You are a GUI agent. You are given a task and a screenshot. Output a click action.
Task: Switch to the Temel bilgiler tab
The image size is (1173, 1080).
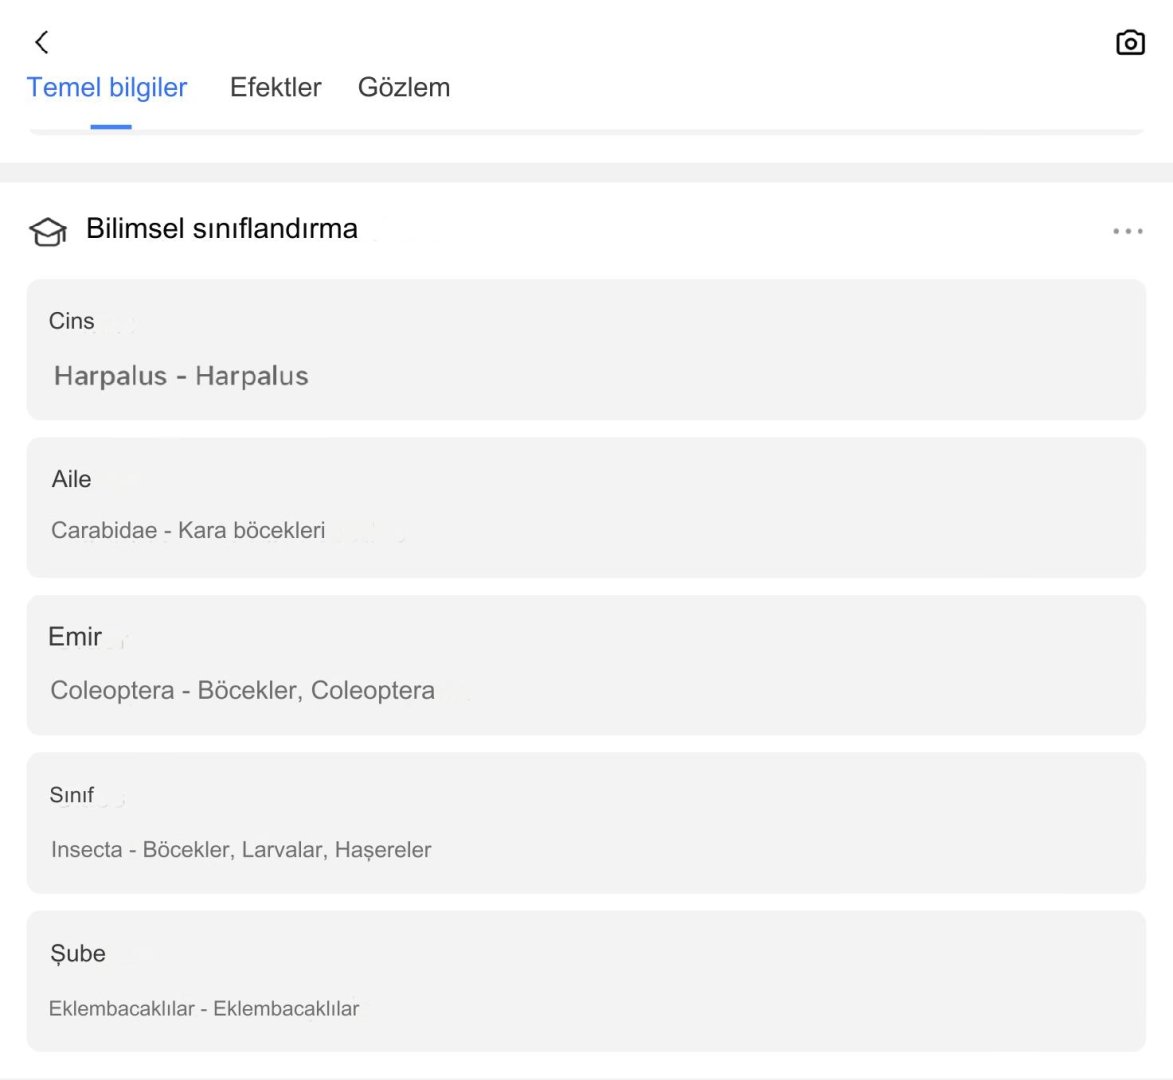click(107, 88)
